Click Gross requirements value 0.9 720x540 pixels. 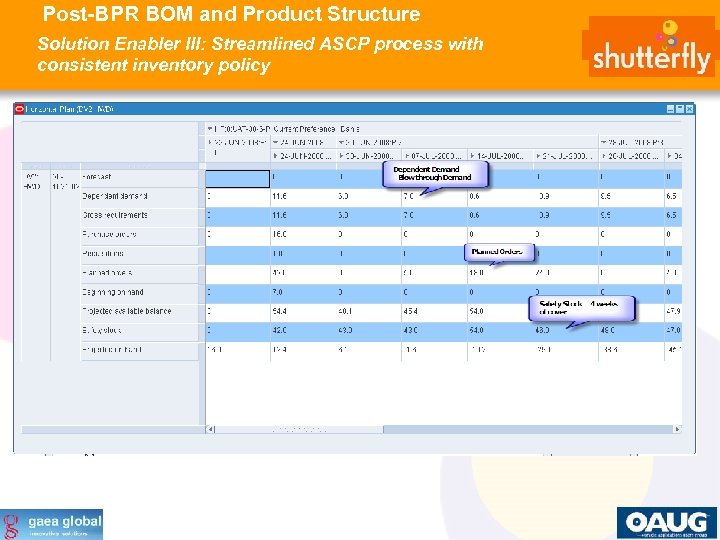[544, 215]
